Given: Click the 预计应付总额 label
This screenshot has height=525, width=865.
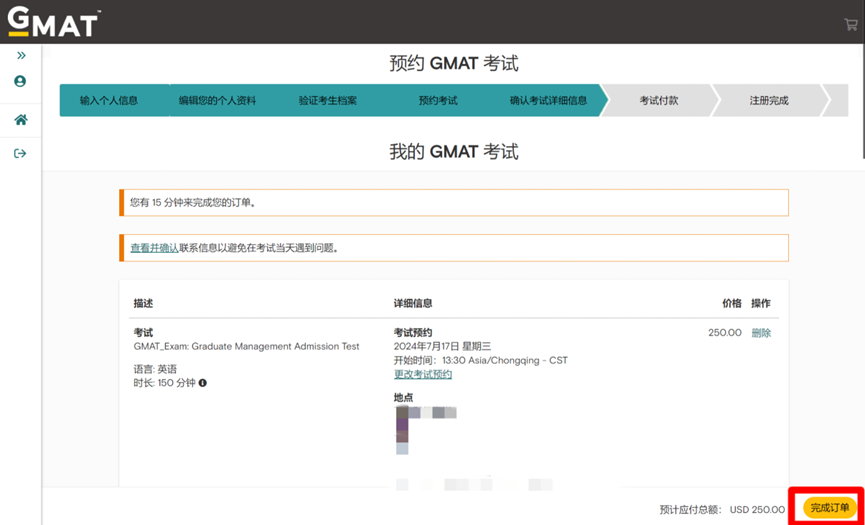Looking at the screenshot, I should [691, 510].
